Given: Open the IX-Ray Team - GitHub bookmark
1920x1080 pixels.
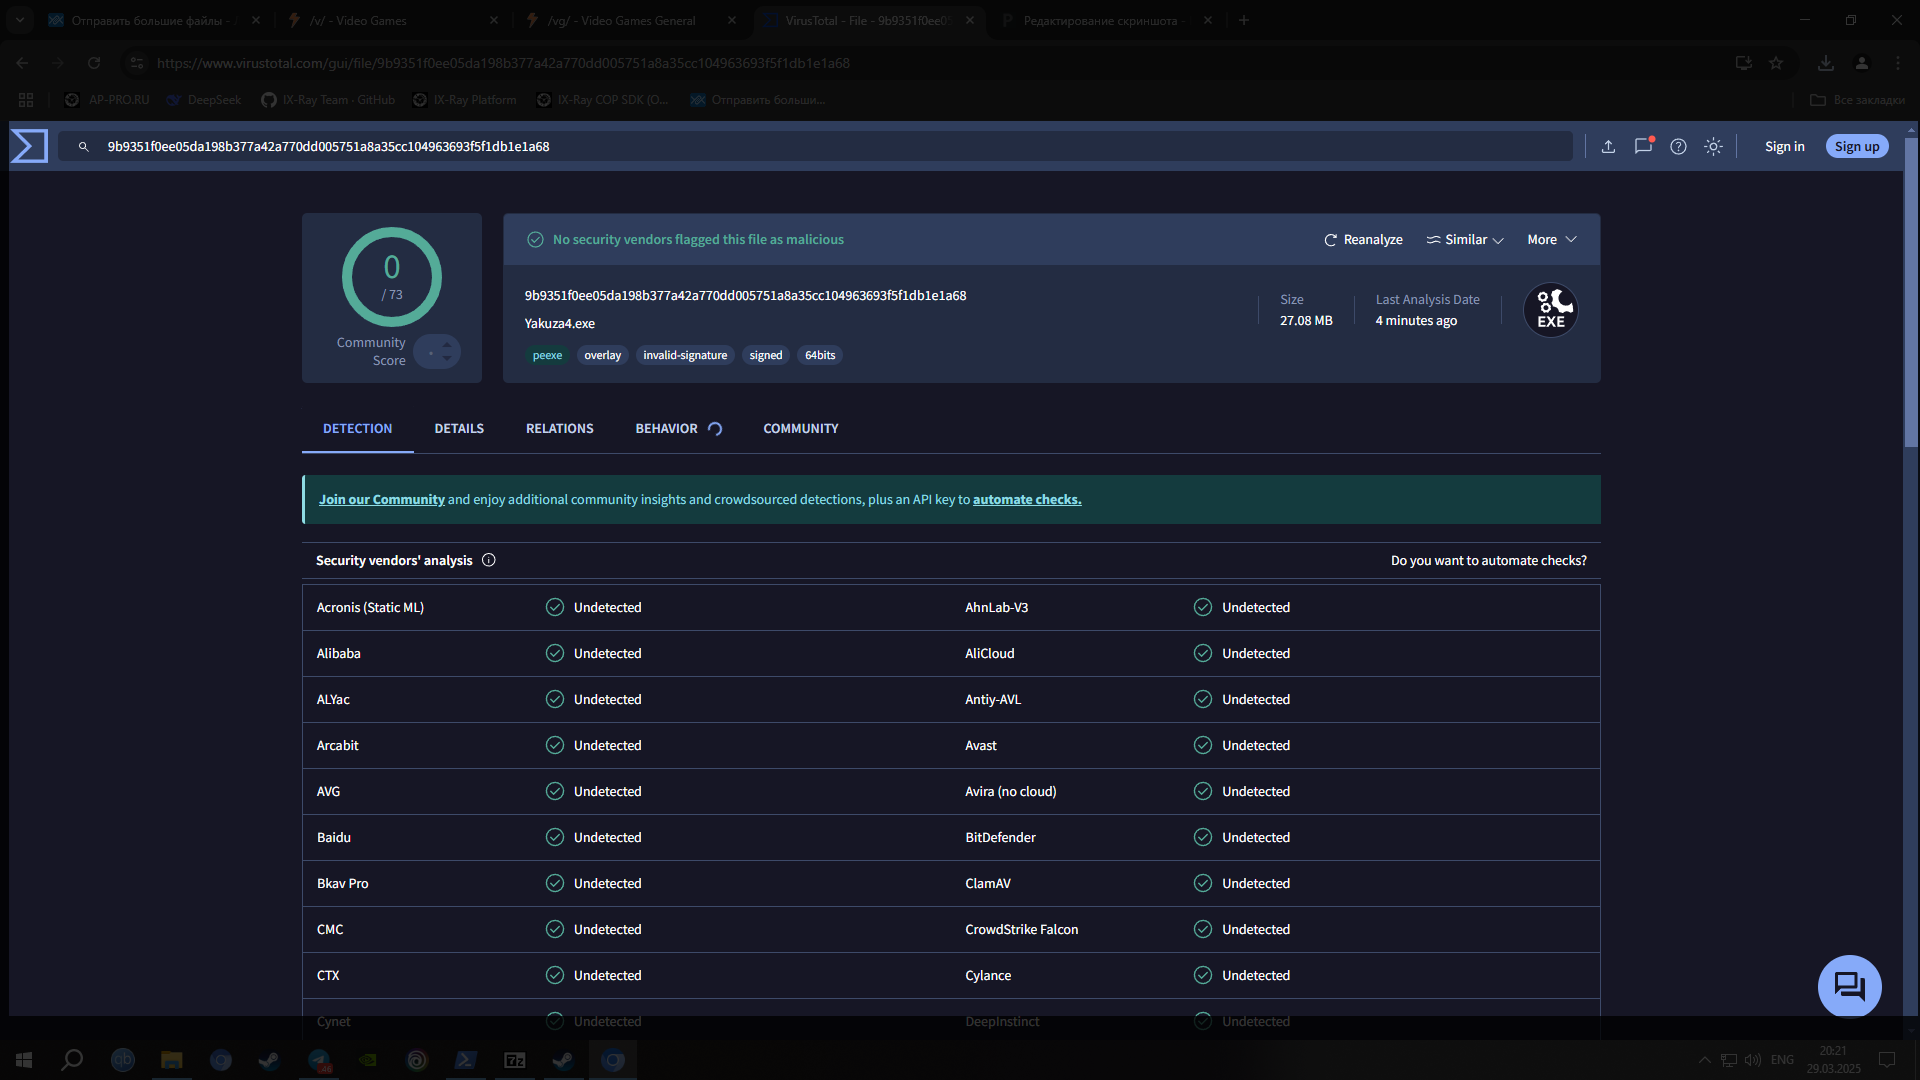Looking at the screenshot, I should pos(328,100).
